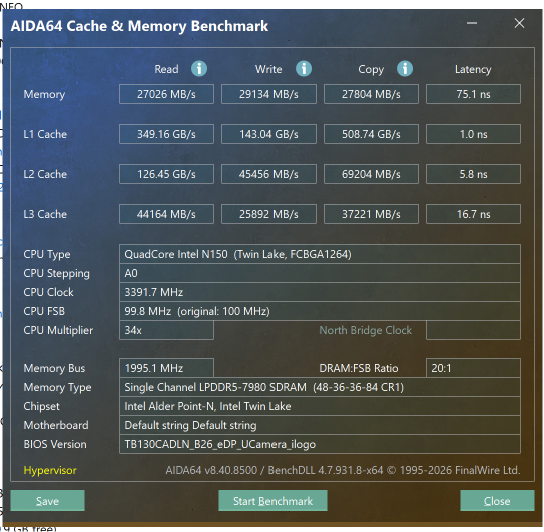544x532 pixels.
Task: Click the L1 Cache row label
Action: [45, 134]
